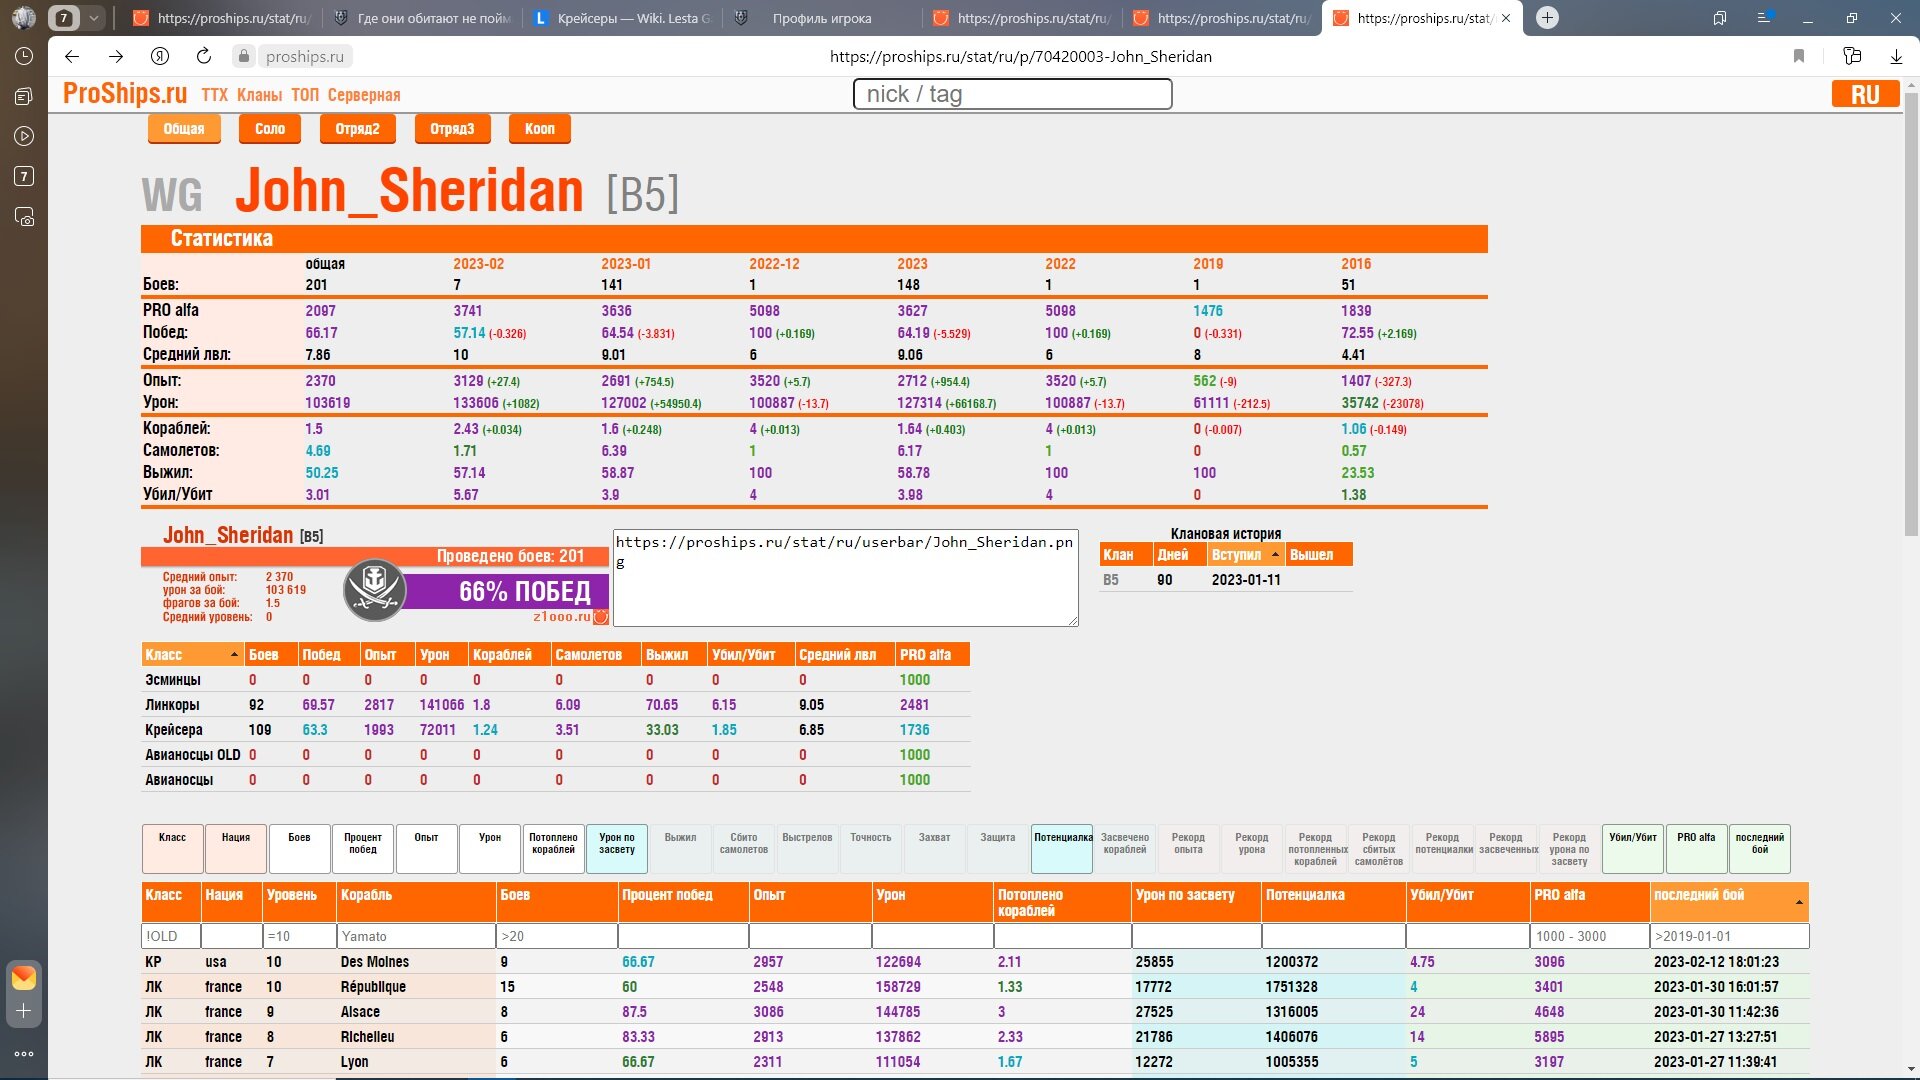Open the browser main menu icon
The width and height of the screenshot is (1920, 1080).
click(x=1764, y=18)
